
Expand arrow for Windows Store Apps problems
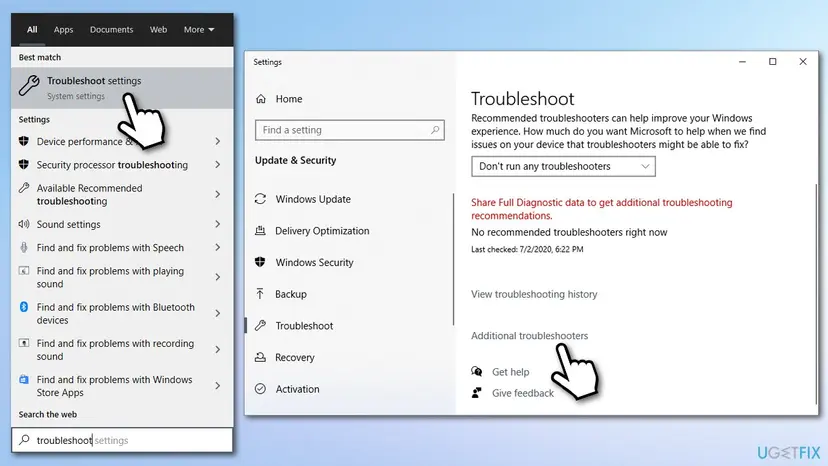click(218, 386)
